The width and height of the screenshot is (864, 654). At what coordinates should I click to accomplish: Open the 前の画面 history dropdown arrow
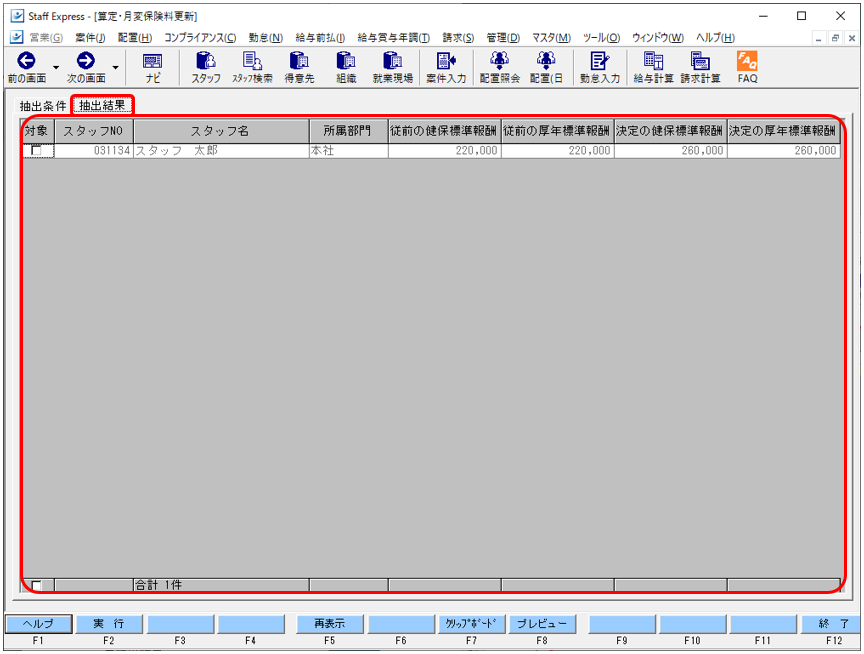coord(56,68)
